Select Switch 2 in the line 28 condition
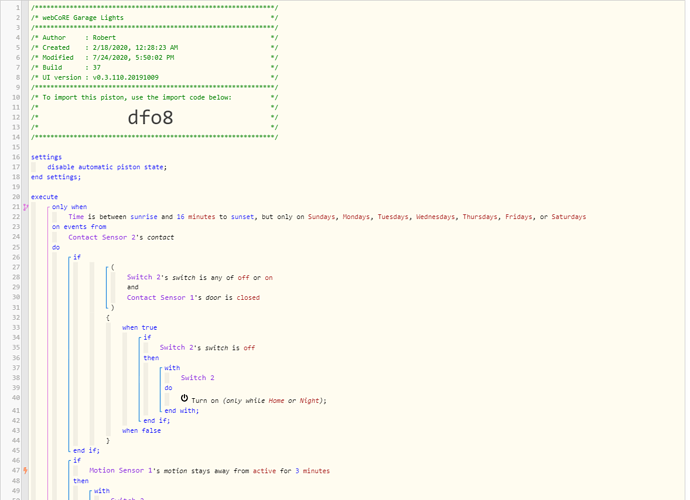 (x=144, y=277)
